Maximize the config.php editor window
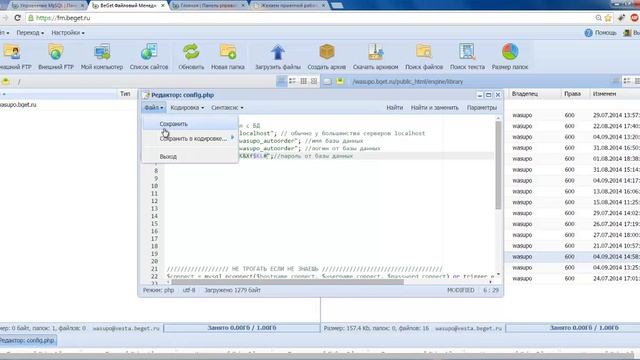640x360 pixels. (489, 95)
